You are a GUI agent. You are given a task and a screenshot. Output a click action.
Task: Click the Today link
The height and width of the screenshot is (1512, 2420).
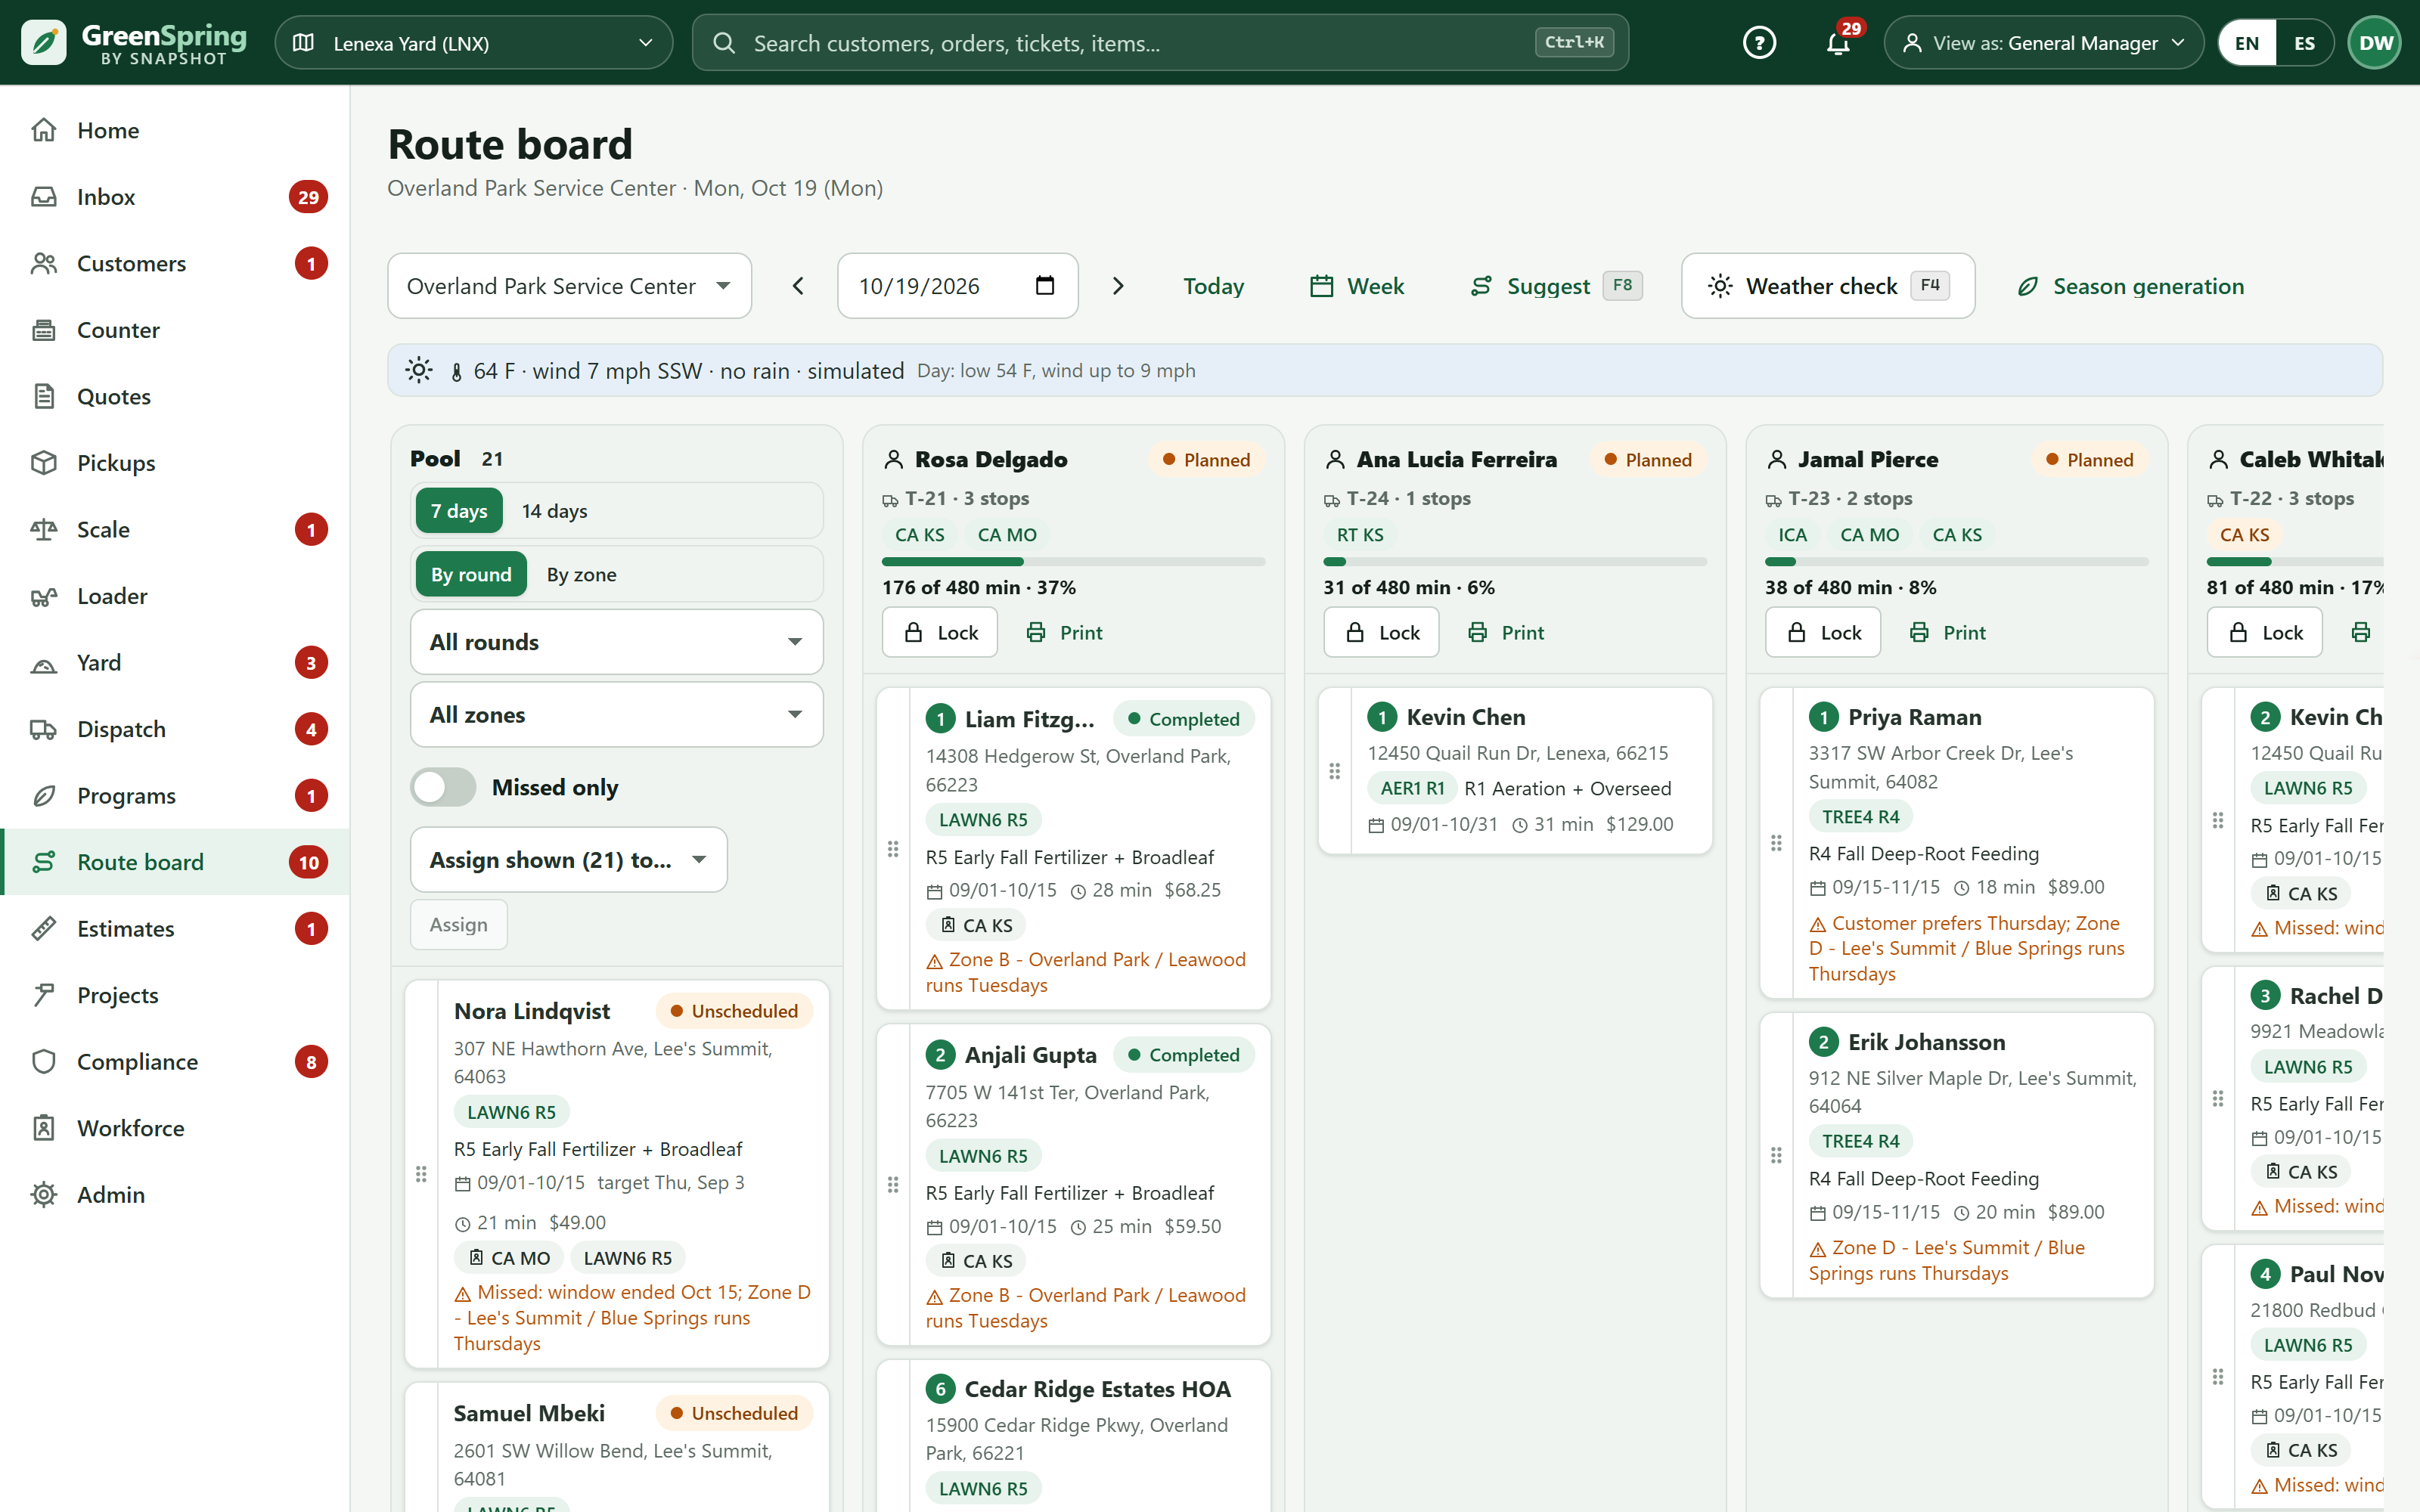point(1213,286)
